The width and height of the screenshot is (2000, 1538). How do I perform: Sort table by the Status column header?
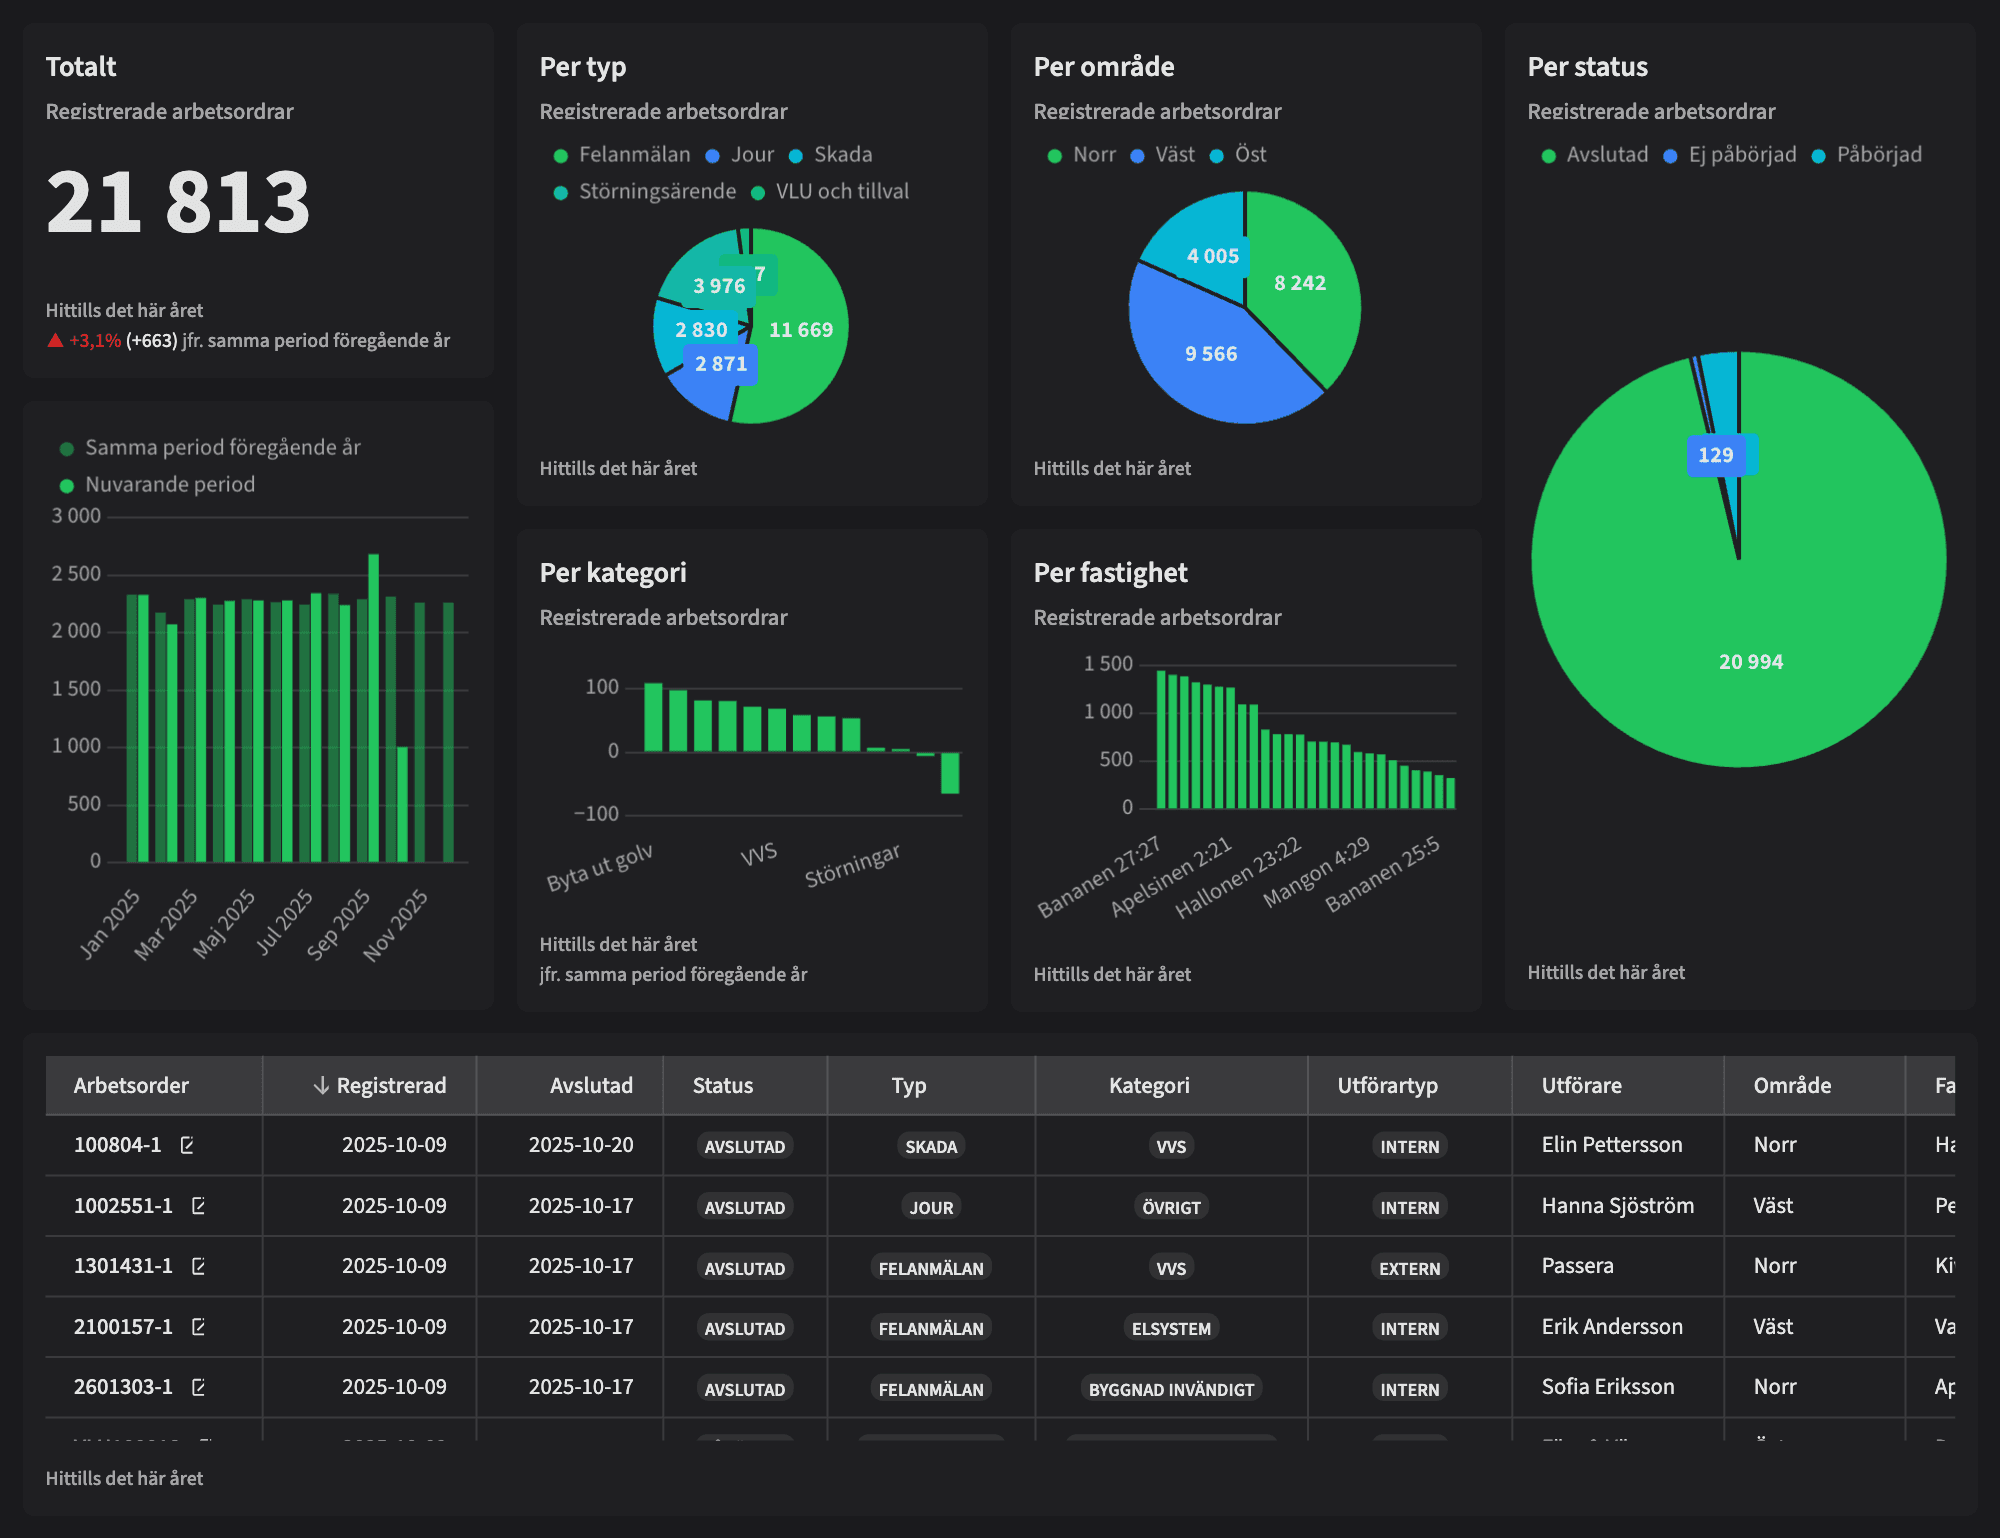[723, 1086]
